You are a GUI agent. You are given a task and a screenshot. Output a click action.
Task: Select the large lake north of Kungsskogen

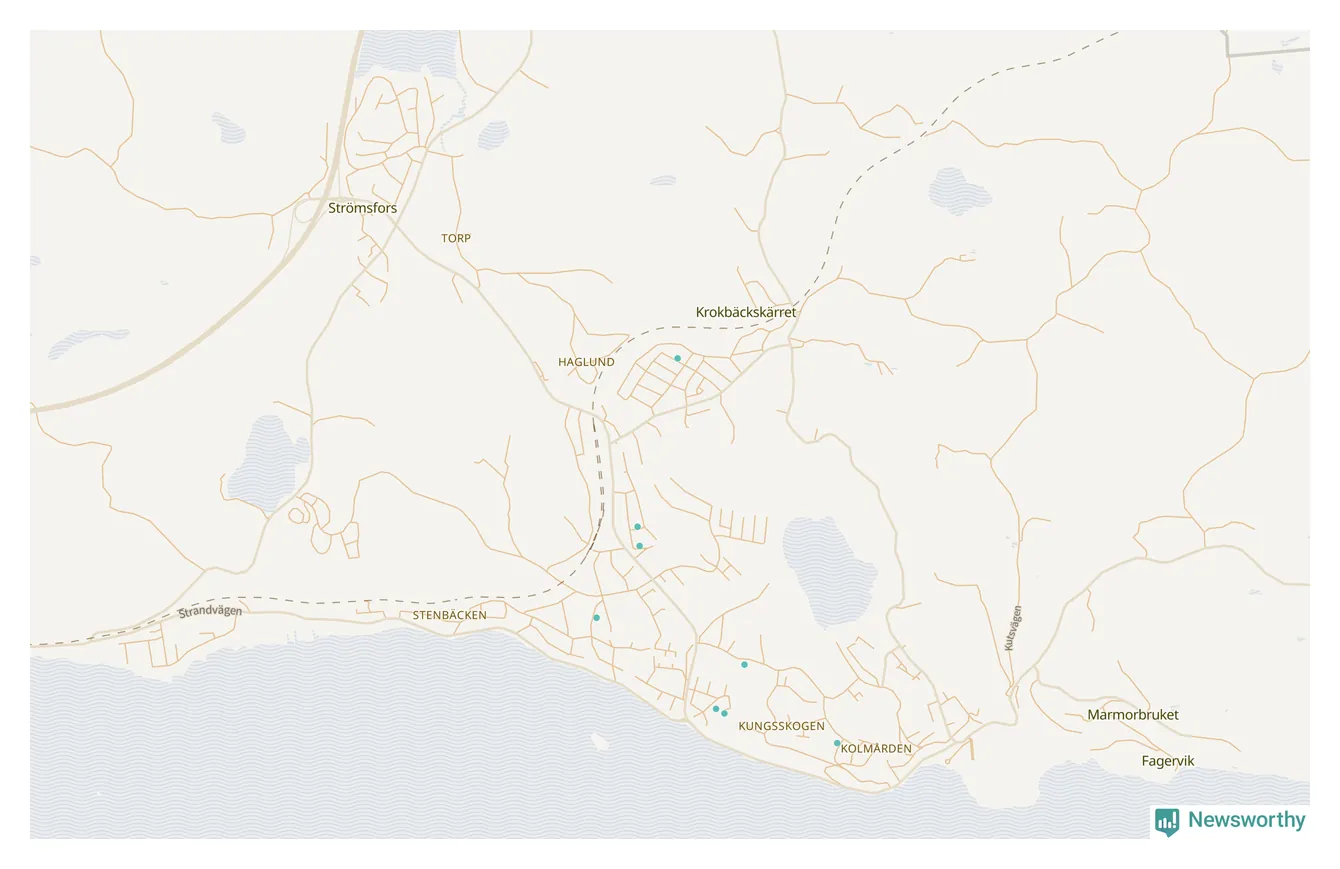click(830, 571)
